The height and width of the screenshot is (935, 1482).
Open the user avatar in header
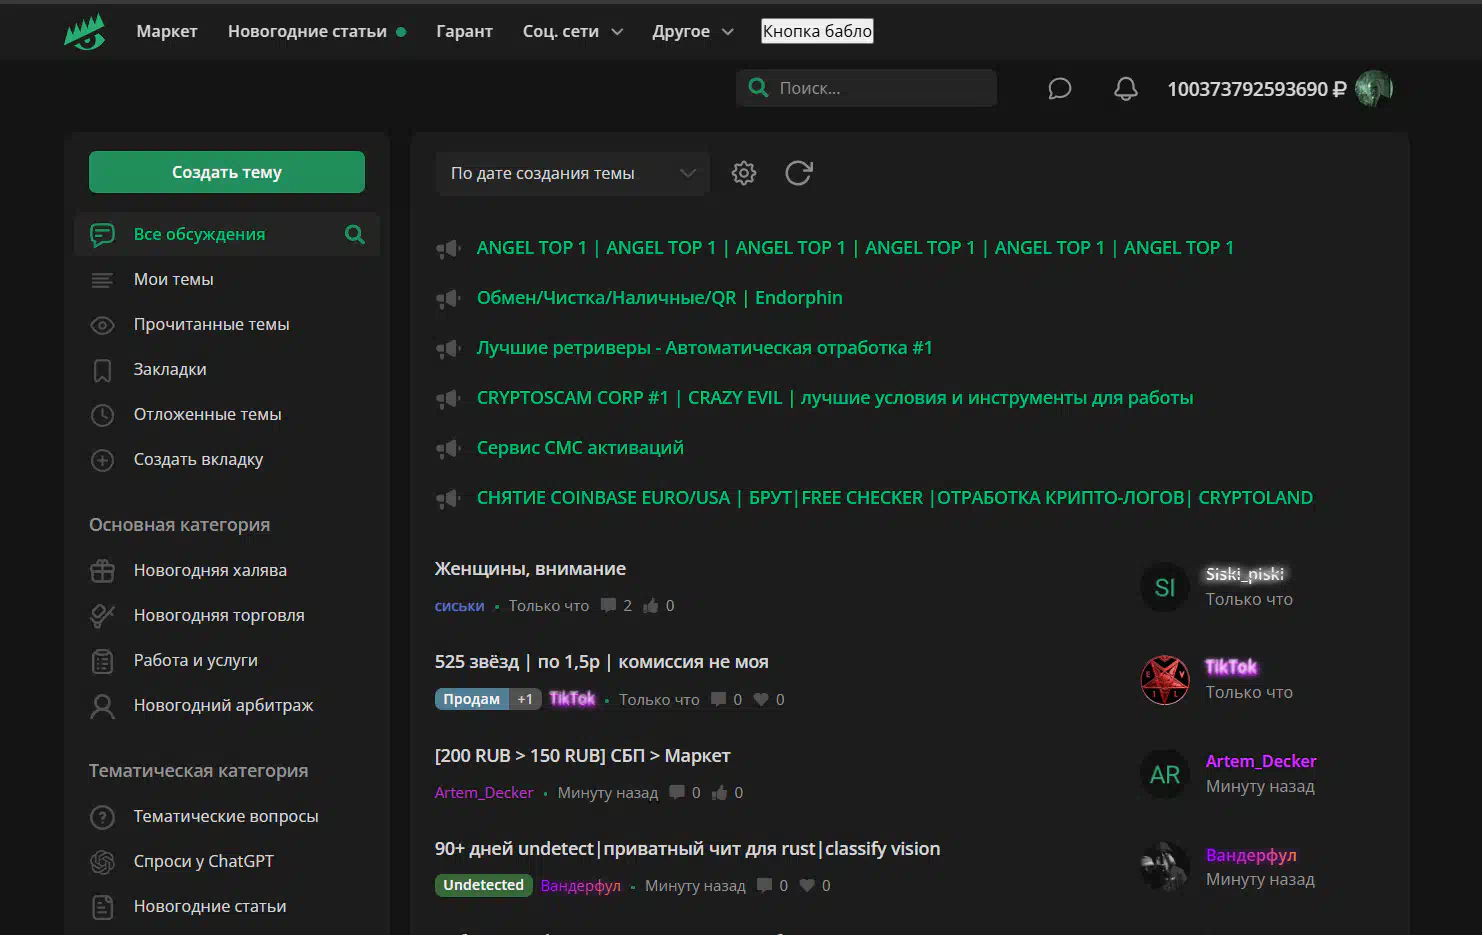click(1373, 89)
